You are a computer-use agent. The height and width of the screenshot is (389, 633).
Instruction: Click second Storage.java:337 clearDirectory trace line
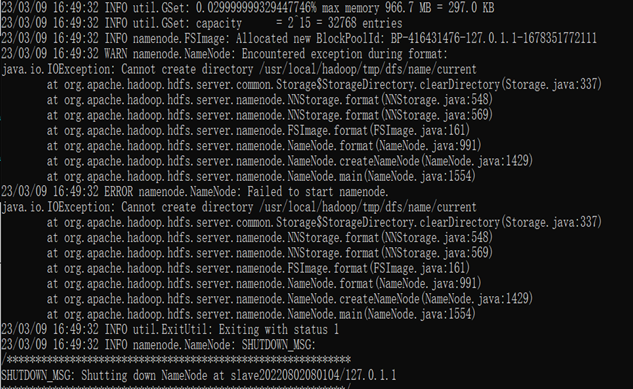(x=324, y=222)
